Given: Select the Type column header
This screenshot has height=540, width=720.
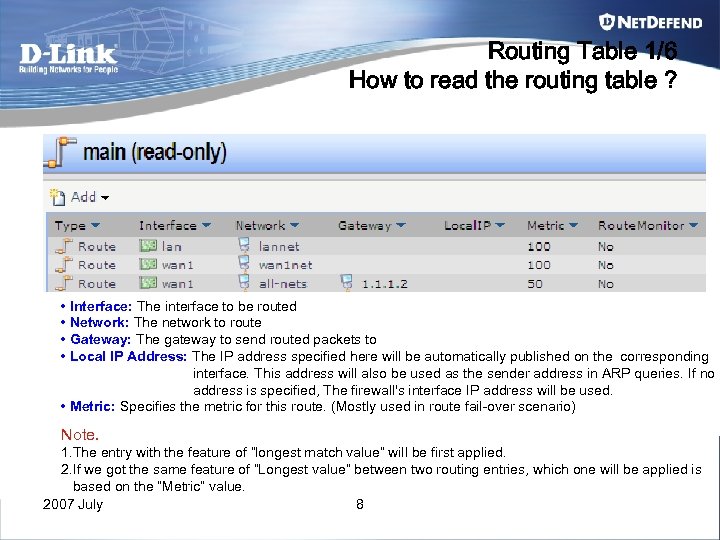Looking at the screenshot, I should (70, 225).
